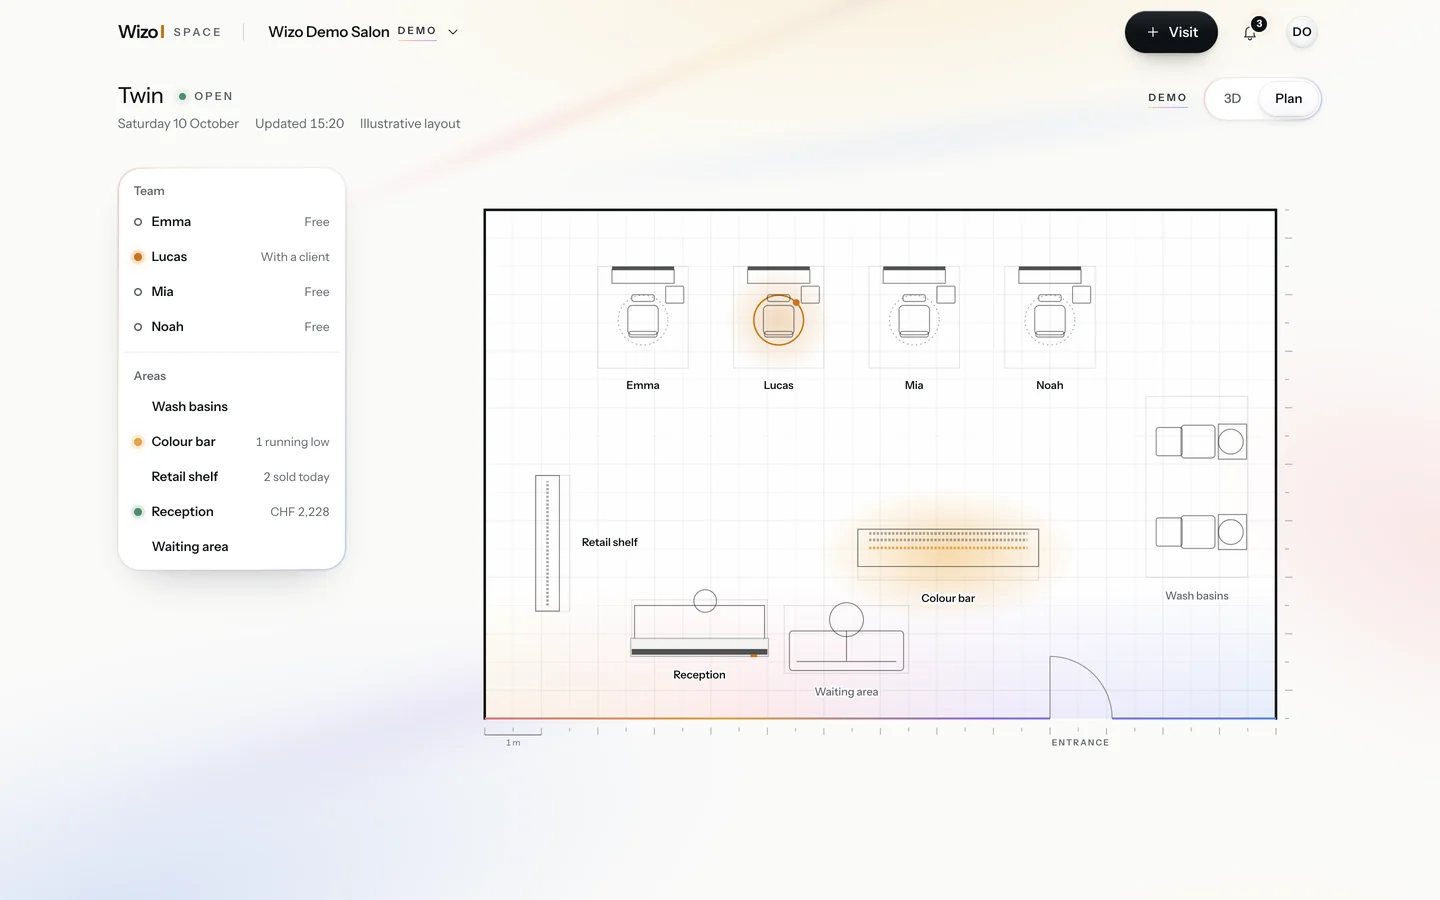This screenshot has width=1440, height=900.
Task: Click the 'Updated 15:20' text
Action: click(x=299, y=124)
